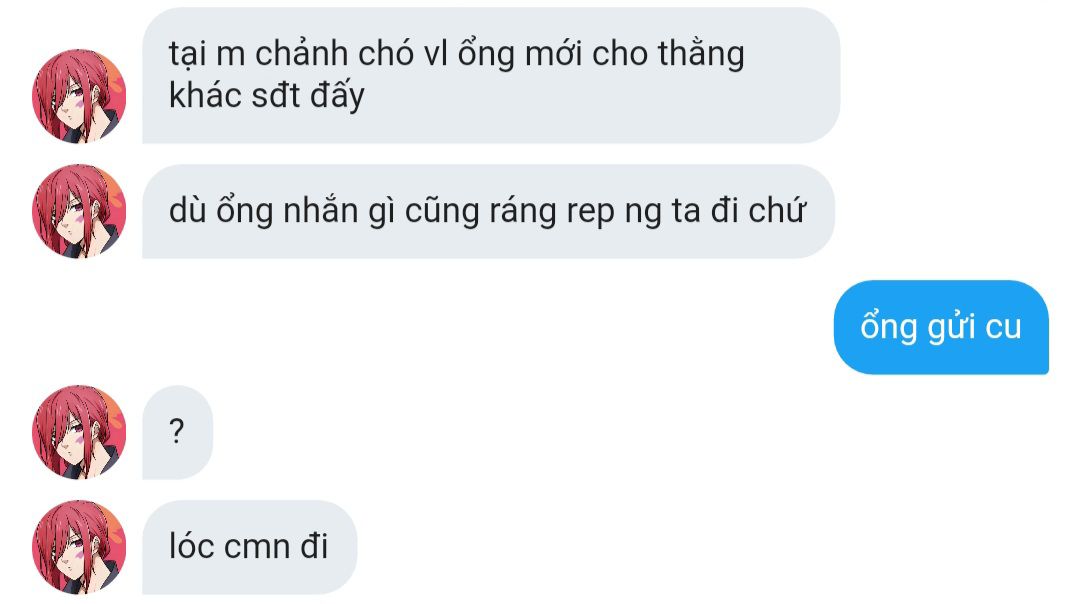Screen dimensions: 1080x604
Task: Tap the avatar beside the '?' message
Action: pyautogui.click(x=79, y=432)
